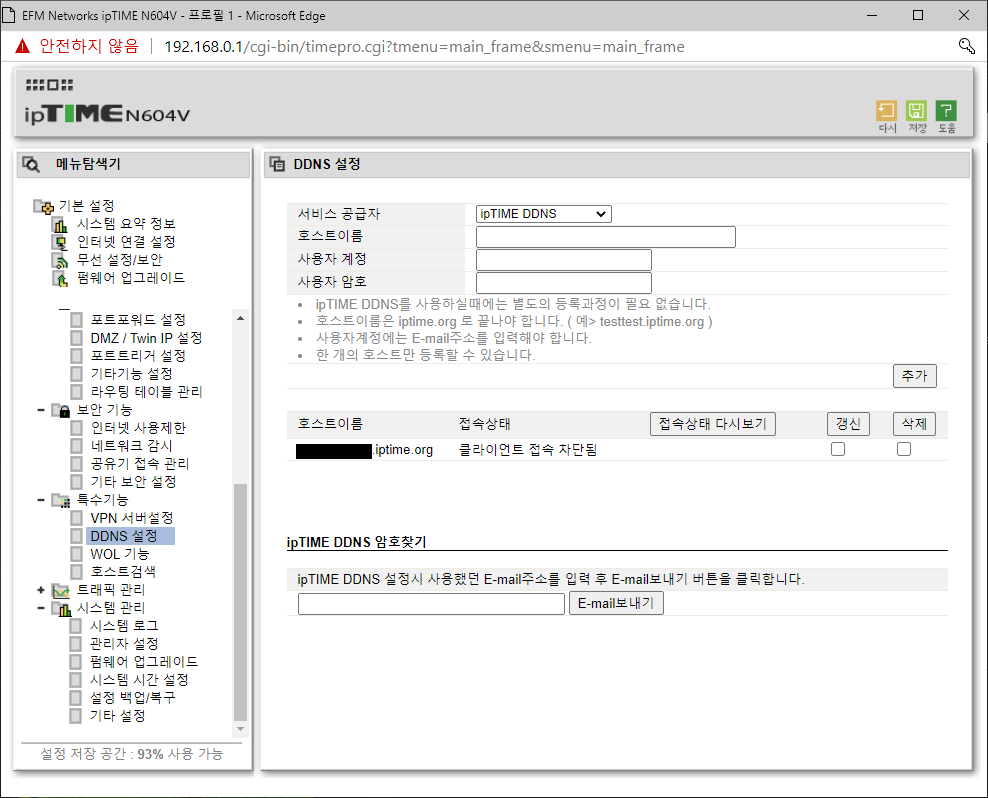Click the 안전하지 않음 warning triangle icon
This screenshot has height=798, width=988.
[x=23, y=46]
